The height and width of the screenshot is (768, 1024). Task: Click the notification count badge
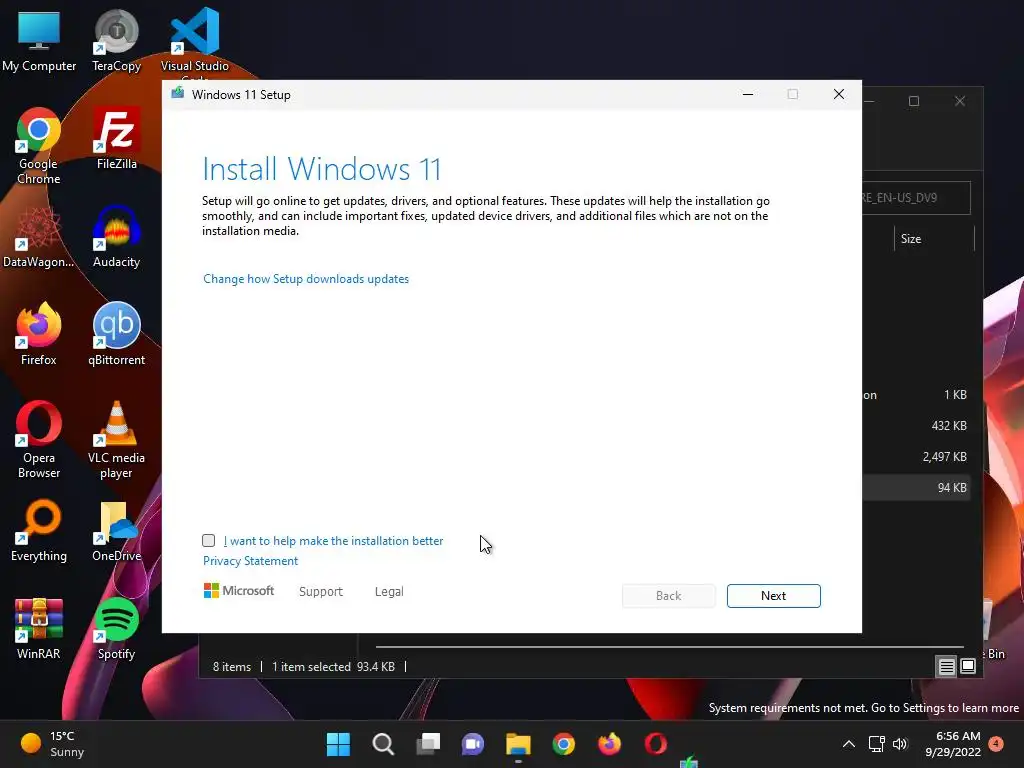[996, 743]
